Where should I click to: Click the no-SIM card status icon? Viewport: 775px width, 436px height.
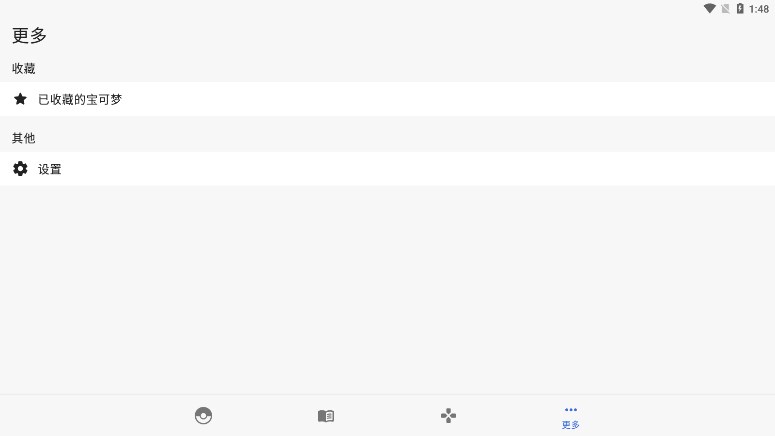(x=725, y=9)
